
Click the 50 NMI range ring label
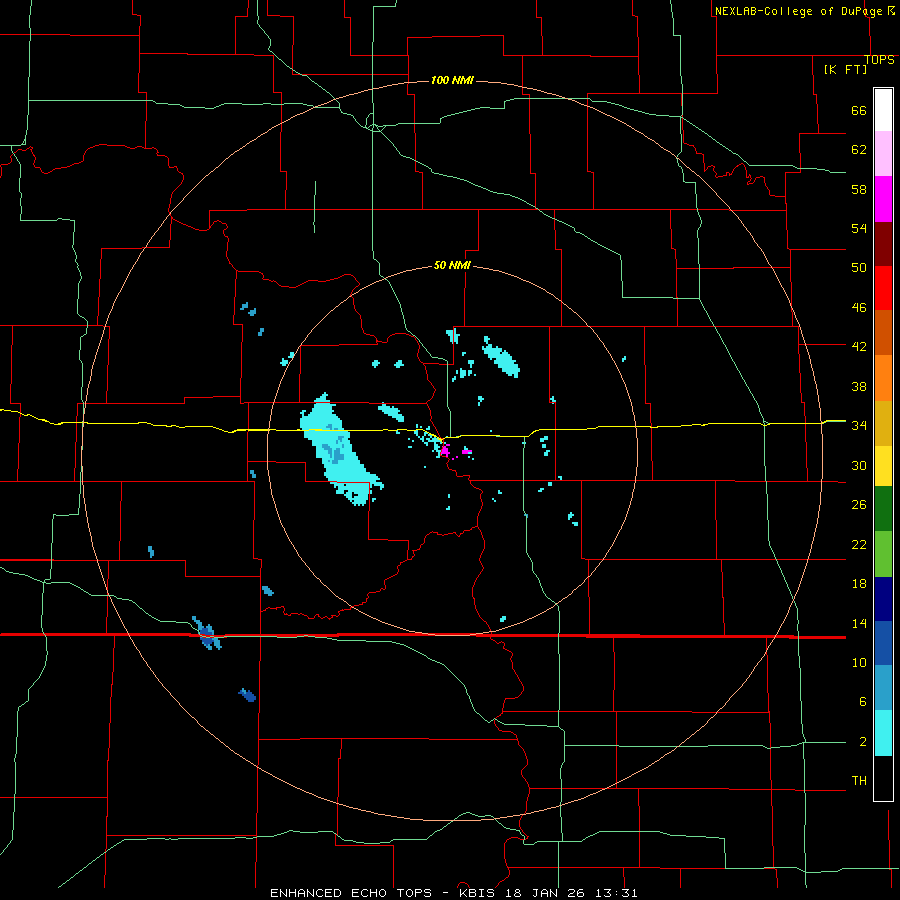coord(452,265)
